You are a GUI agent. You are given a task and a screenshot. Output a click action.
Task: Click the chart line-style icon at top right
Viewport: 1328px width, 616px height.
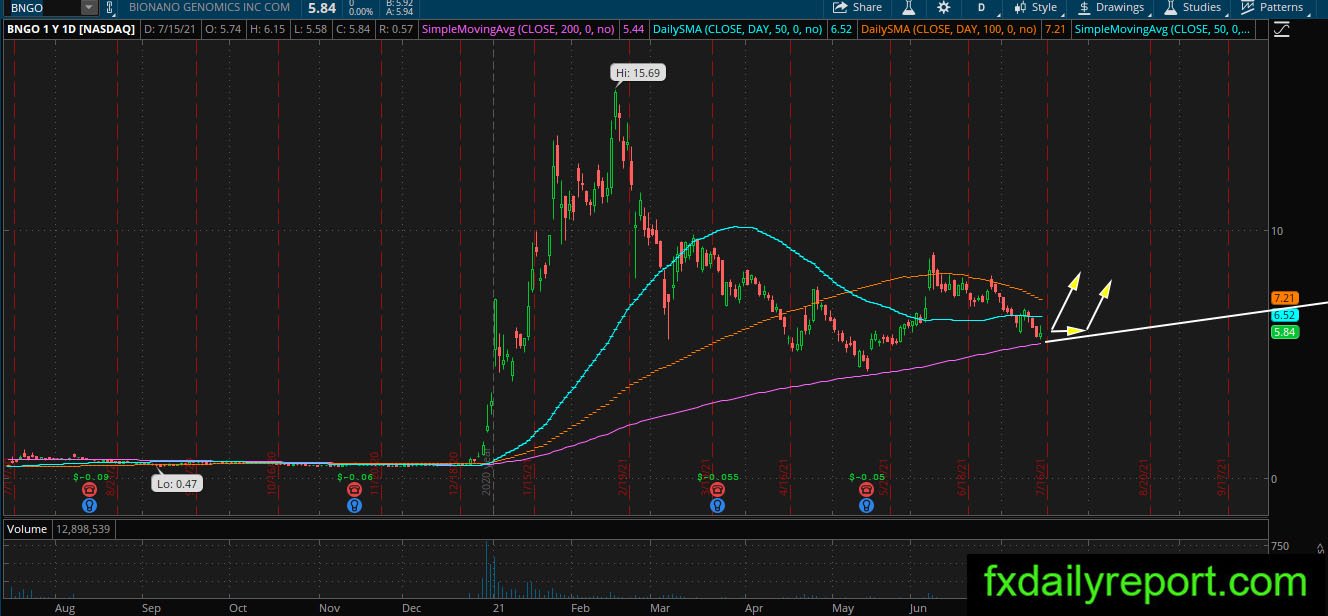coord(1282,30)
